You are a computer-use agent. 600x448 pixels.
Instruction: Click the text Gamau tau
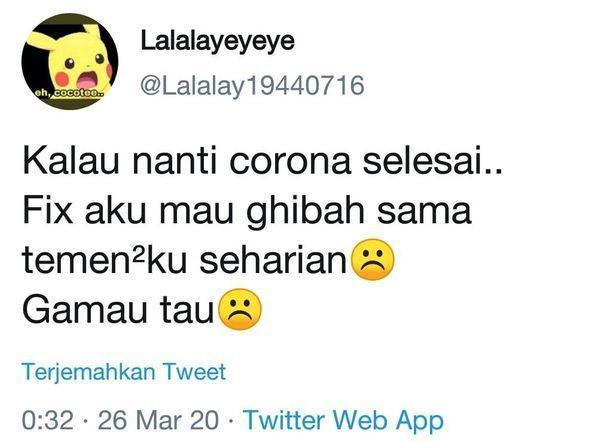[x=118, y=309]
